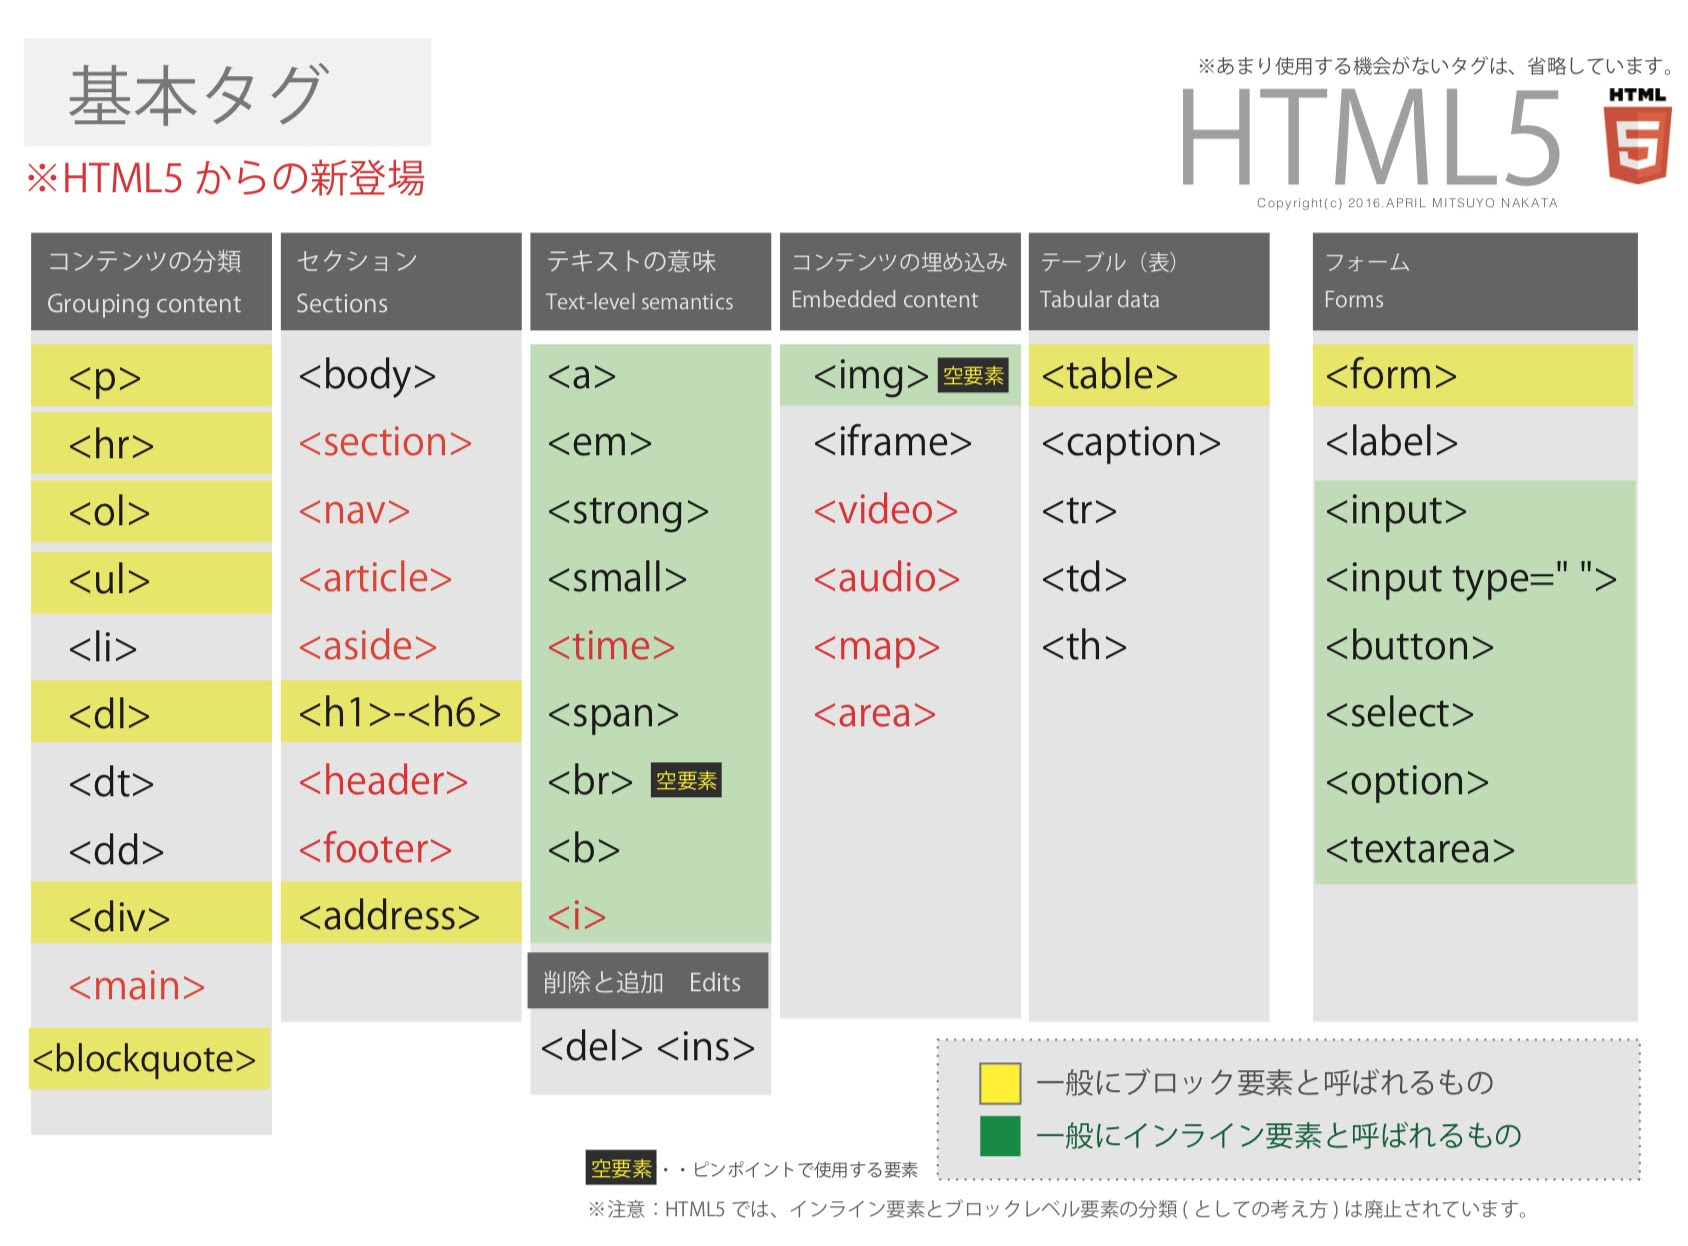Viewport: 1688px width, 1246px height.
Task: Open the <input type> entry
Action: pyautogui.click(x=1473, y=578)
